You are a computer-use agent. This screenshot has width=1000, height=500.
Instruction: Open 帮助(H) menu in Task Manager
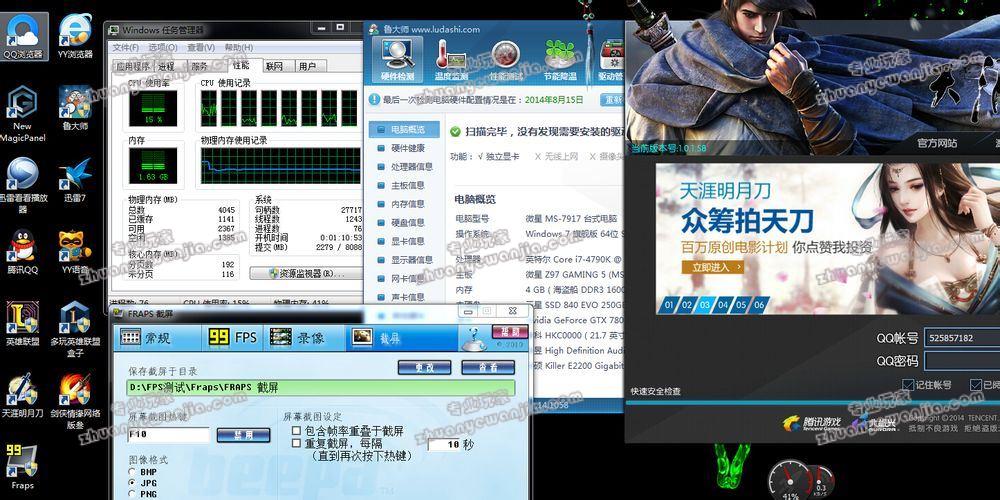tap(239, 47)
